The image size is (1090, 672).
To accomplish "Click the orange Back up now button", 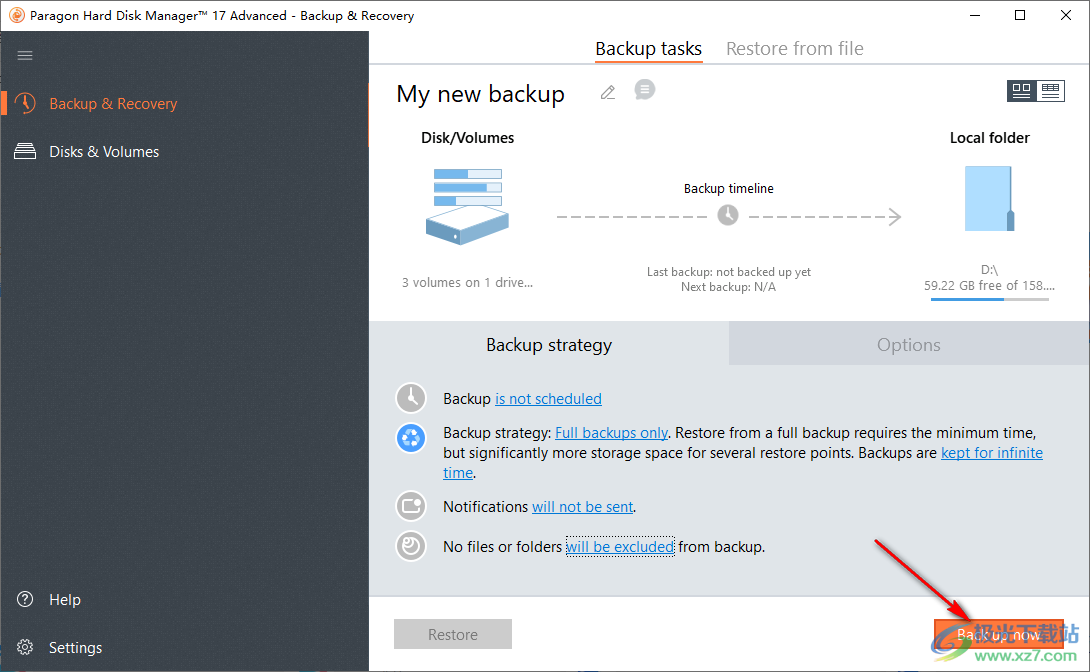I will coord(999,634).
